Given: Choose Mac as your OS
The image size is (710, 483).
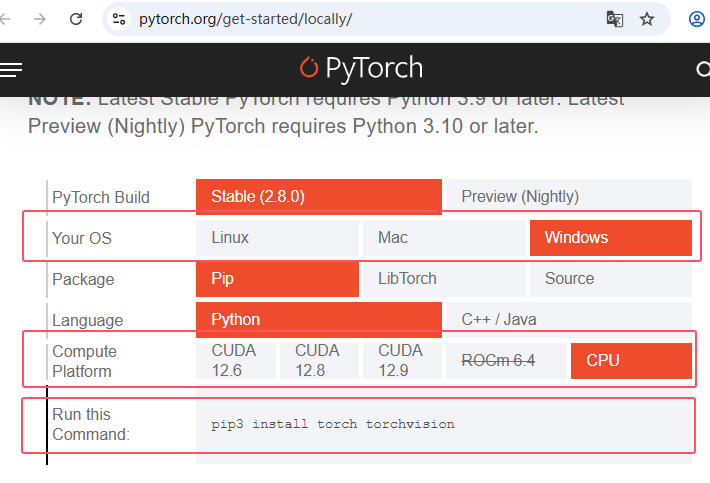Looking at the screenshot, I should tap(444, 238).
